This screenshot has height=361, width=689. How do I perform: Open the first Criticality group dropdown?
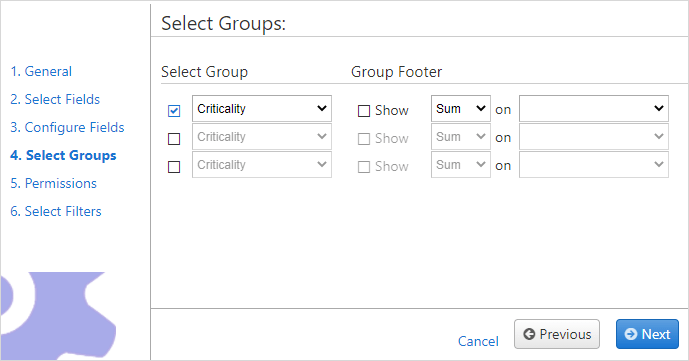point(262,108)
